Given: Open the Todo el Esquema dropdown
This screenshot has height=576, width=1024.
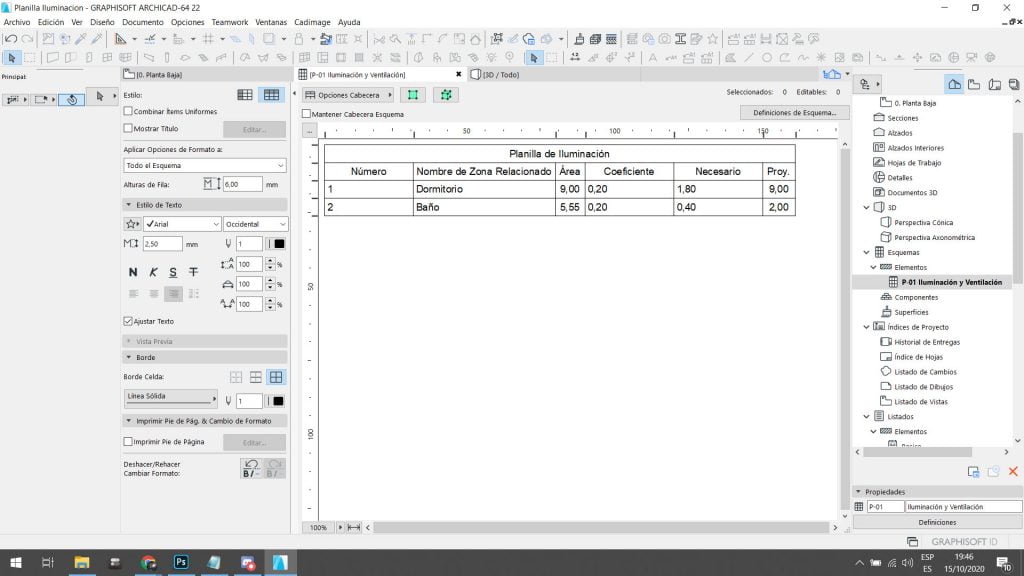Looking at the screenshot, I should click(205, 165).
